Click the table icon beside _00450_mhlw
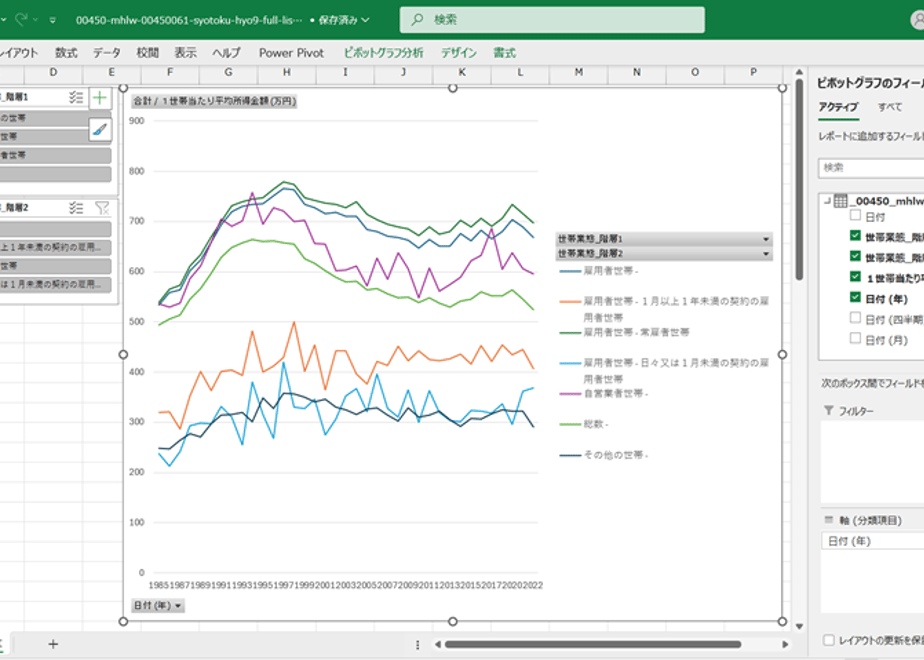Viewport: 924px width, 660px height. click(840, 201)
